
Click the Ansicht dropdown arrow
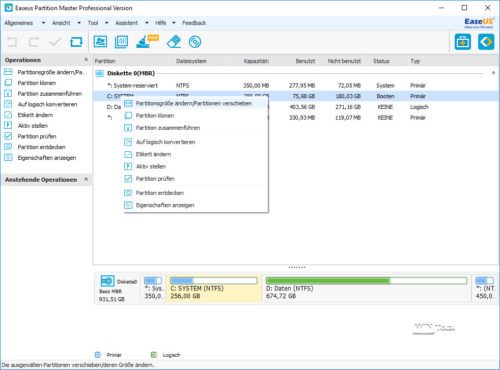(x=79, y=23)
